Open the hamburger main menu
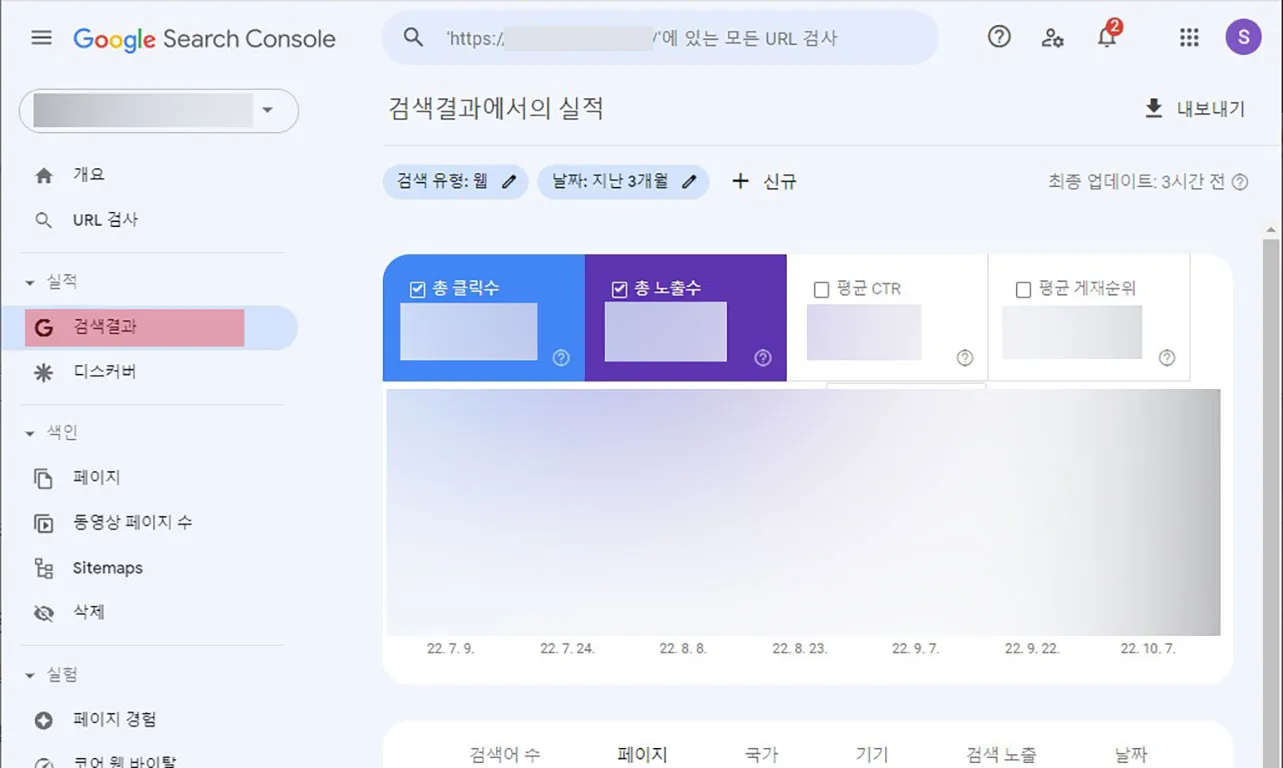 (x=41, y=38)
